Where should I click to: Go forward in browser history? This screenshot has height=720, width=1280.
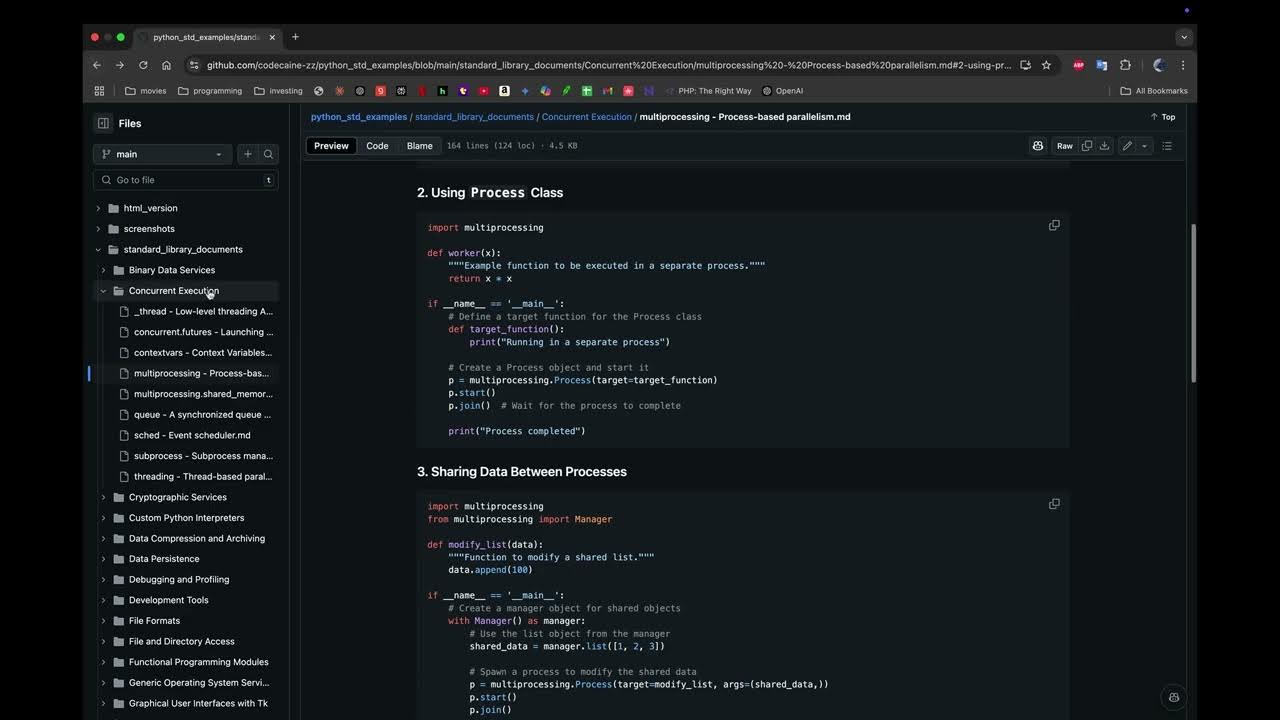119,65
